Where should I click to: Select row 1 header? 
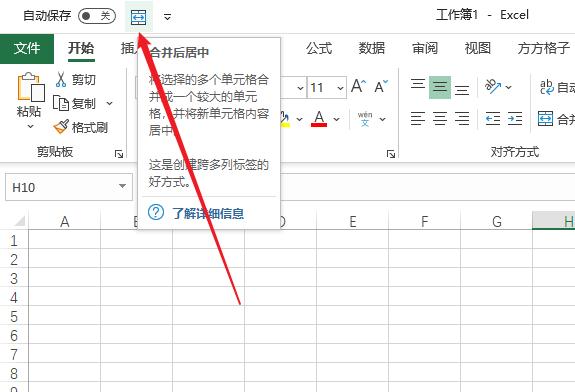[x=14, y=241]
